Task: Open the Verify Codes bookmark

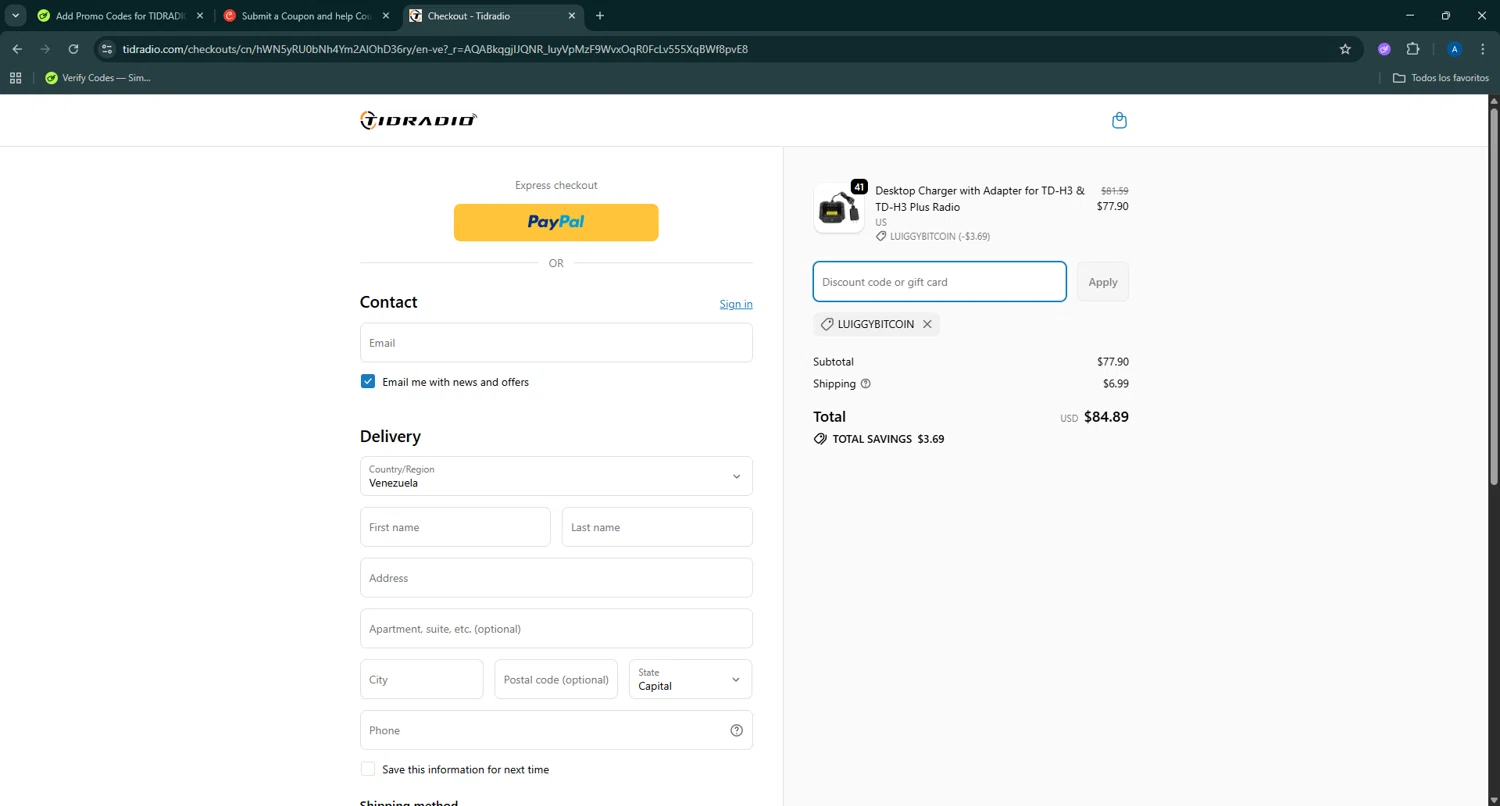Action: coord(98,78)
